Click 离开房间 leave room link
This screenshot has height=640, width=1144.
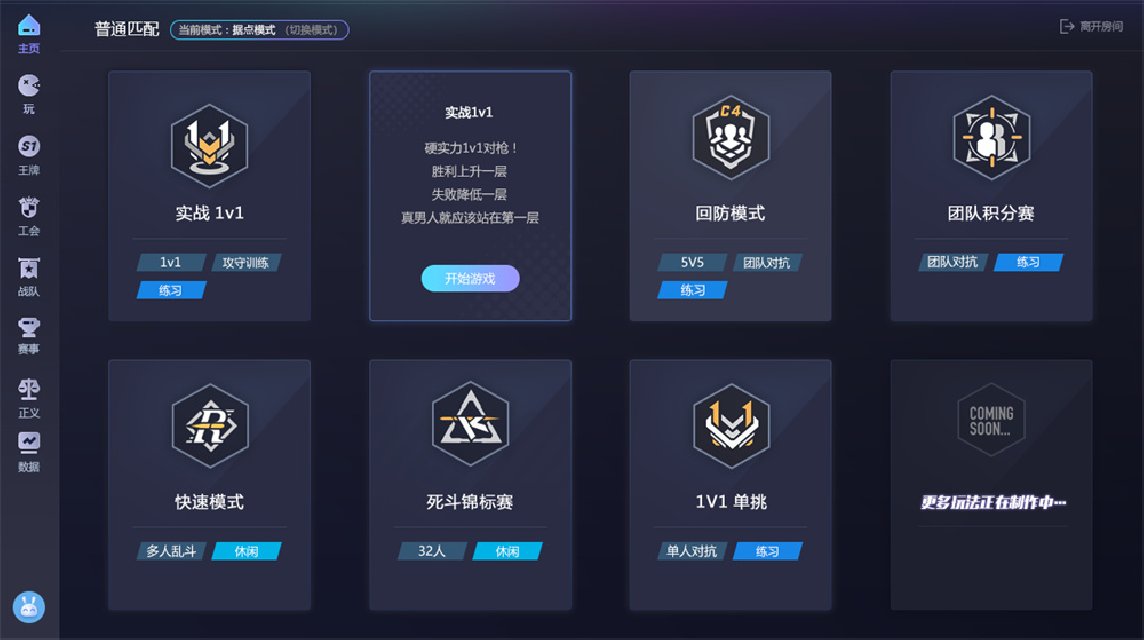(x=1091, y=26)
